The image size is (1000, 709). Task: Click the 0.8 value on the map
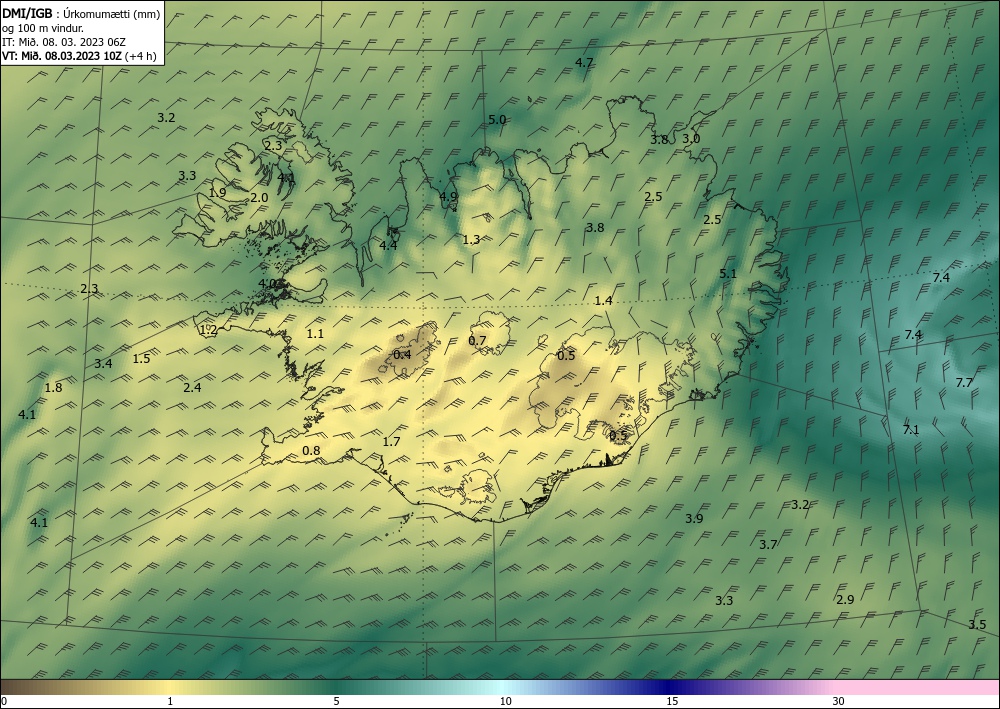point(311,451)
